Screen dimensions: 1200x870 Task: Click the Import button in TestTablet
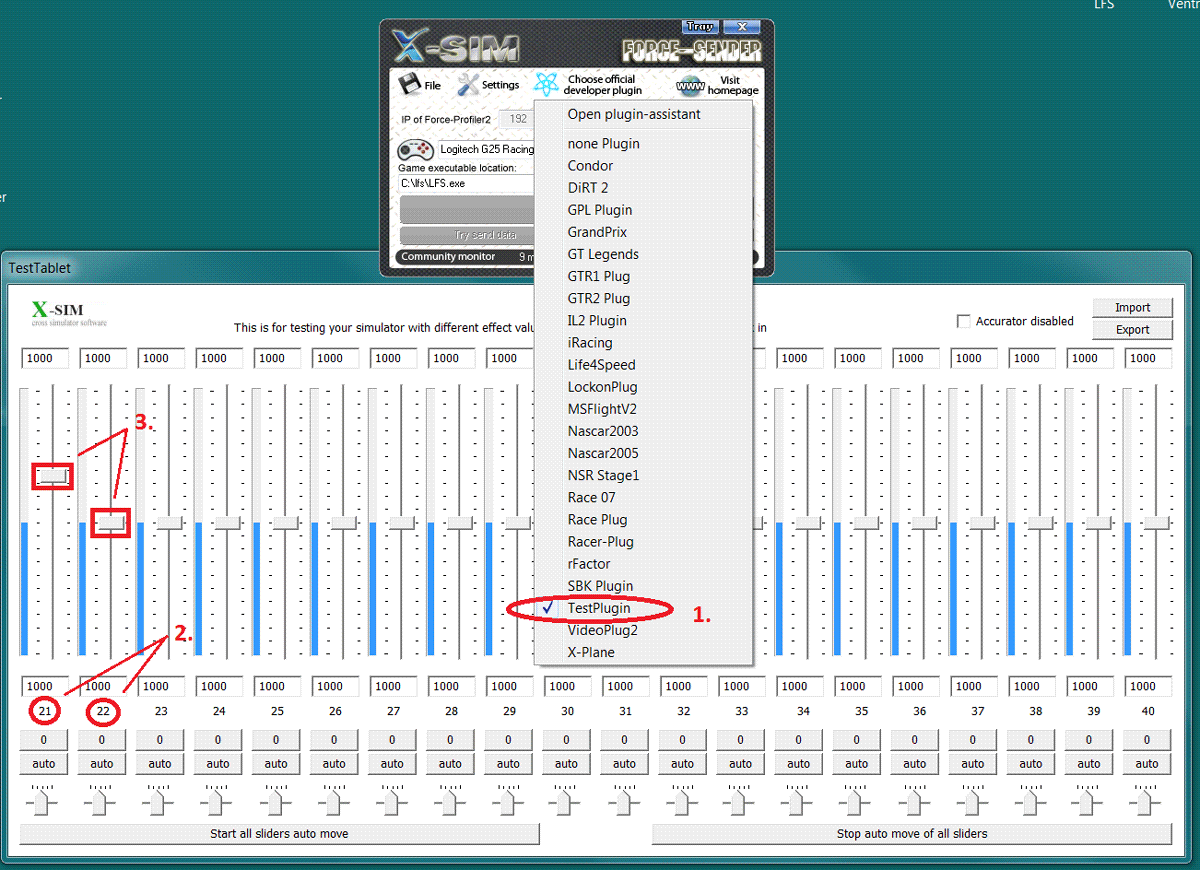(x=1132, y=308)
